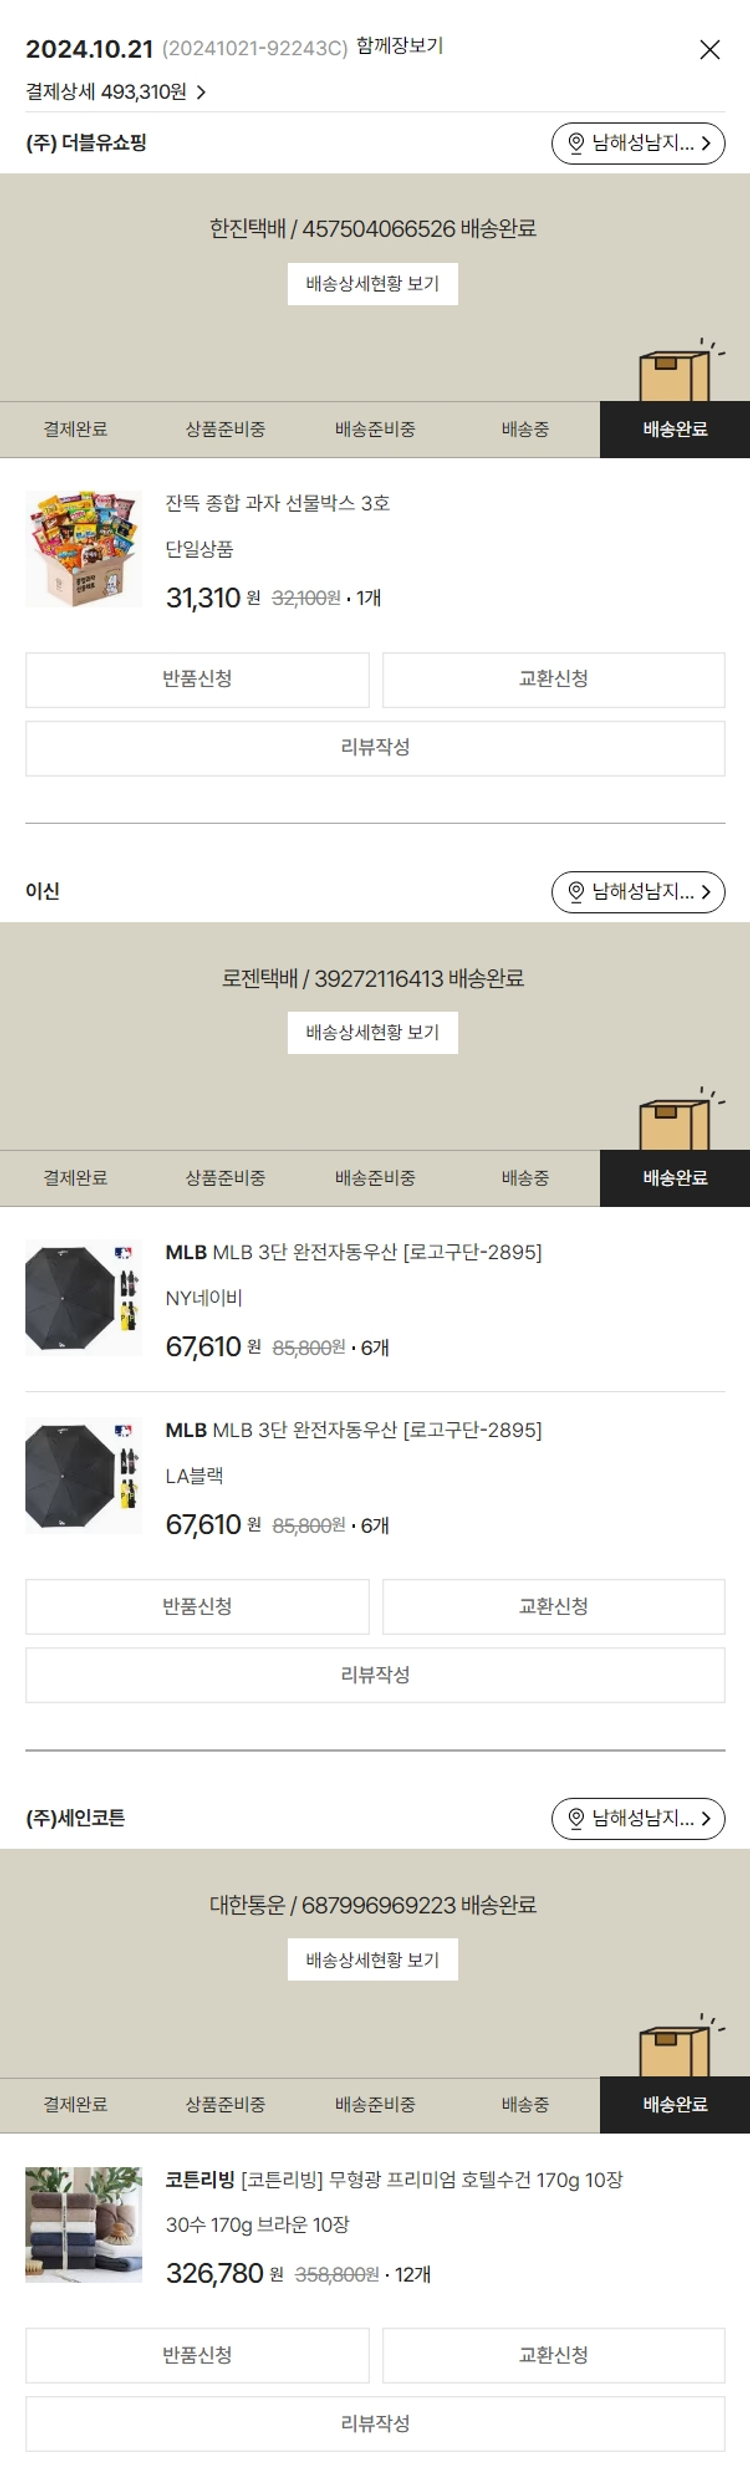View 대한통운 shipment tracking details

pyautogui.click(x=372, y=1959)
